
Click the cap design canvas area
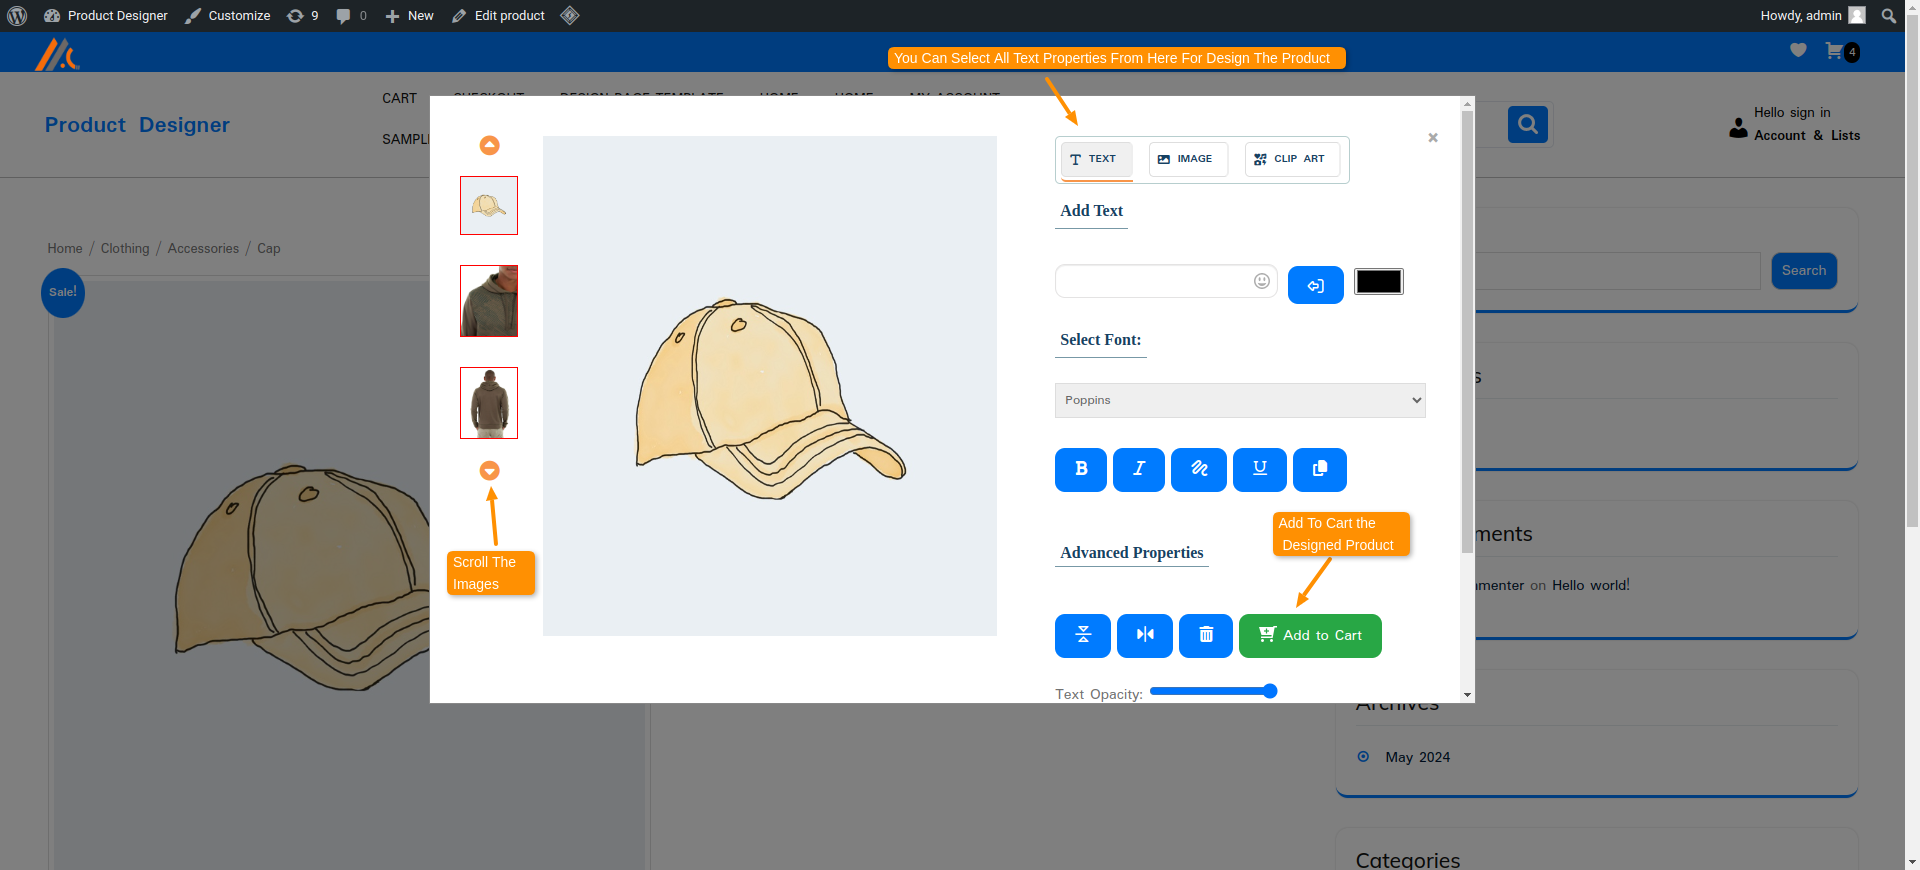[x=770, y=386]
